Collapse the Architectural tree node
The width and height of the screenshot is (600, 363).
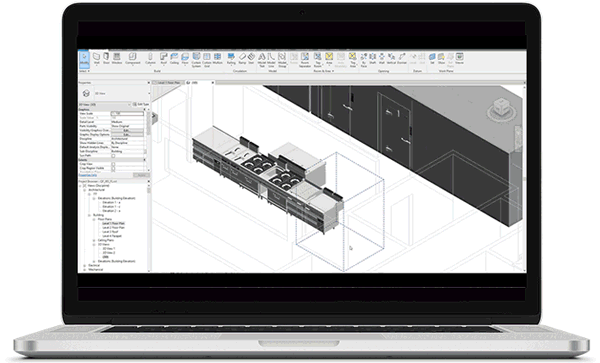[x=85, y=190]
